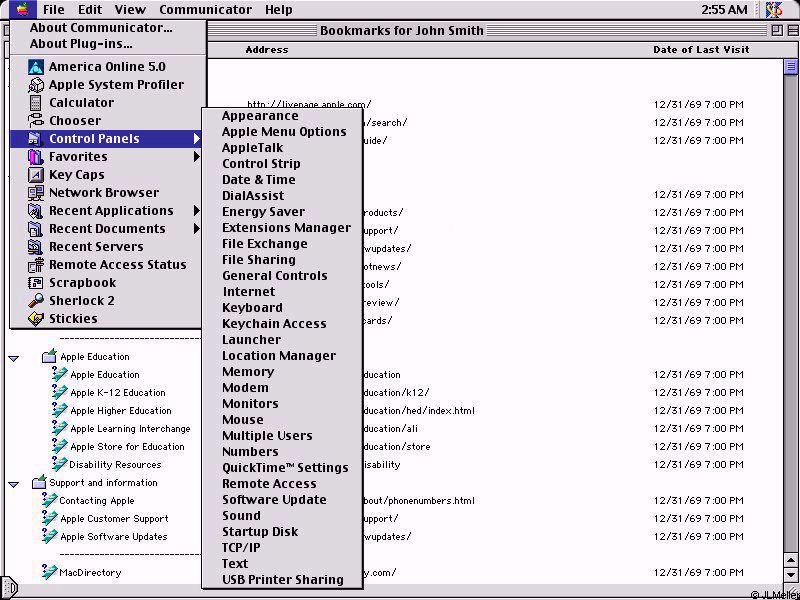
Task: Click the Calculator icon in Apple menu
Action: 35,103
